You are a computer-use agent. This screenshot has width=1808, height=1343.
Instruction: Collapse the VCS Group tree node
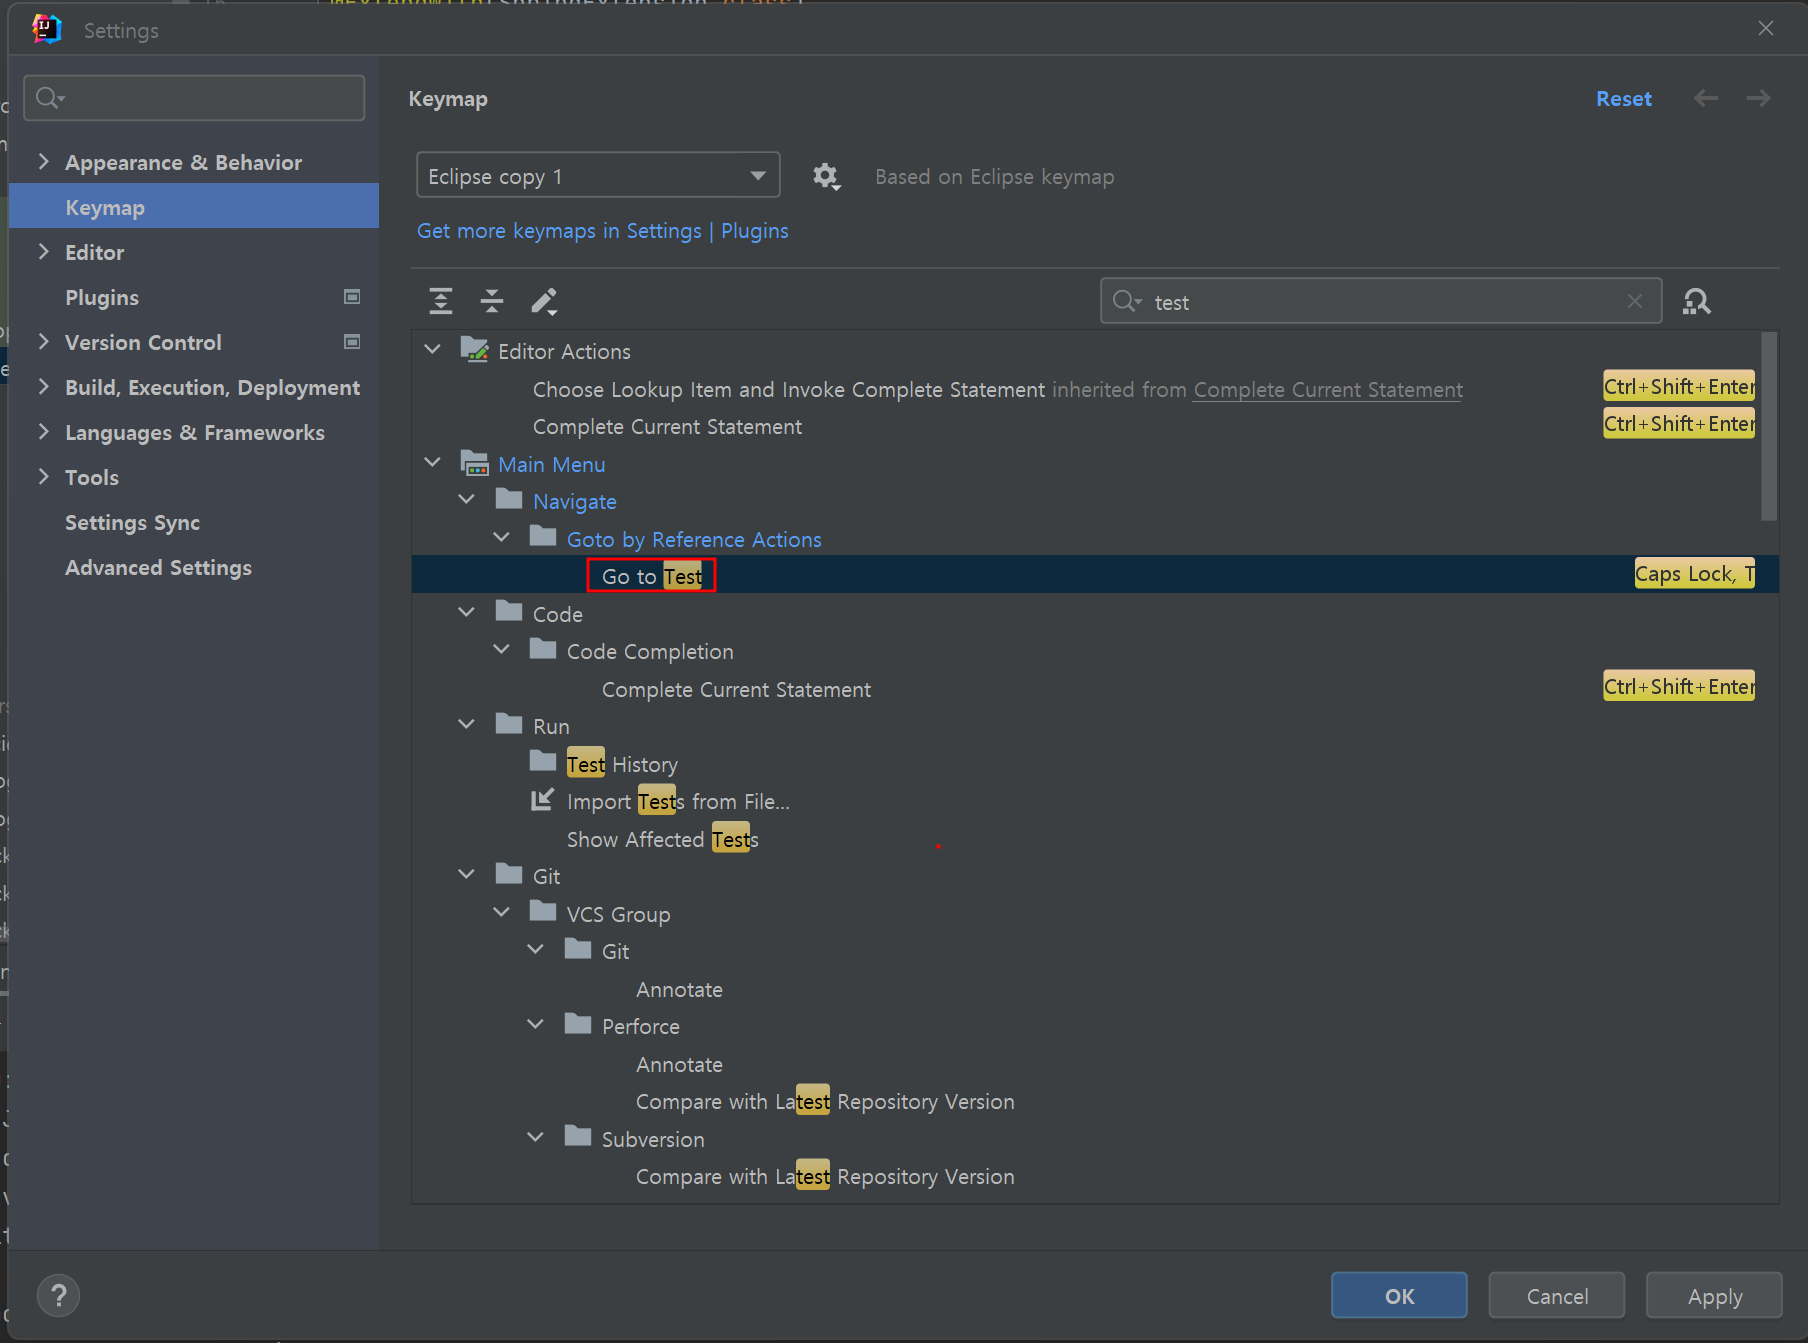click(x=501, y=912)
